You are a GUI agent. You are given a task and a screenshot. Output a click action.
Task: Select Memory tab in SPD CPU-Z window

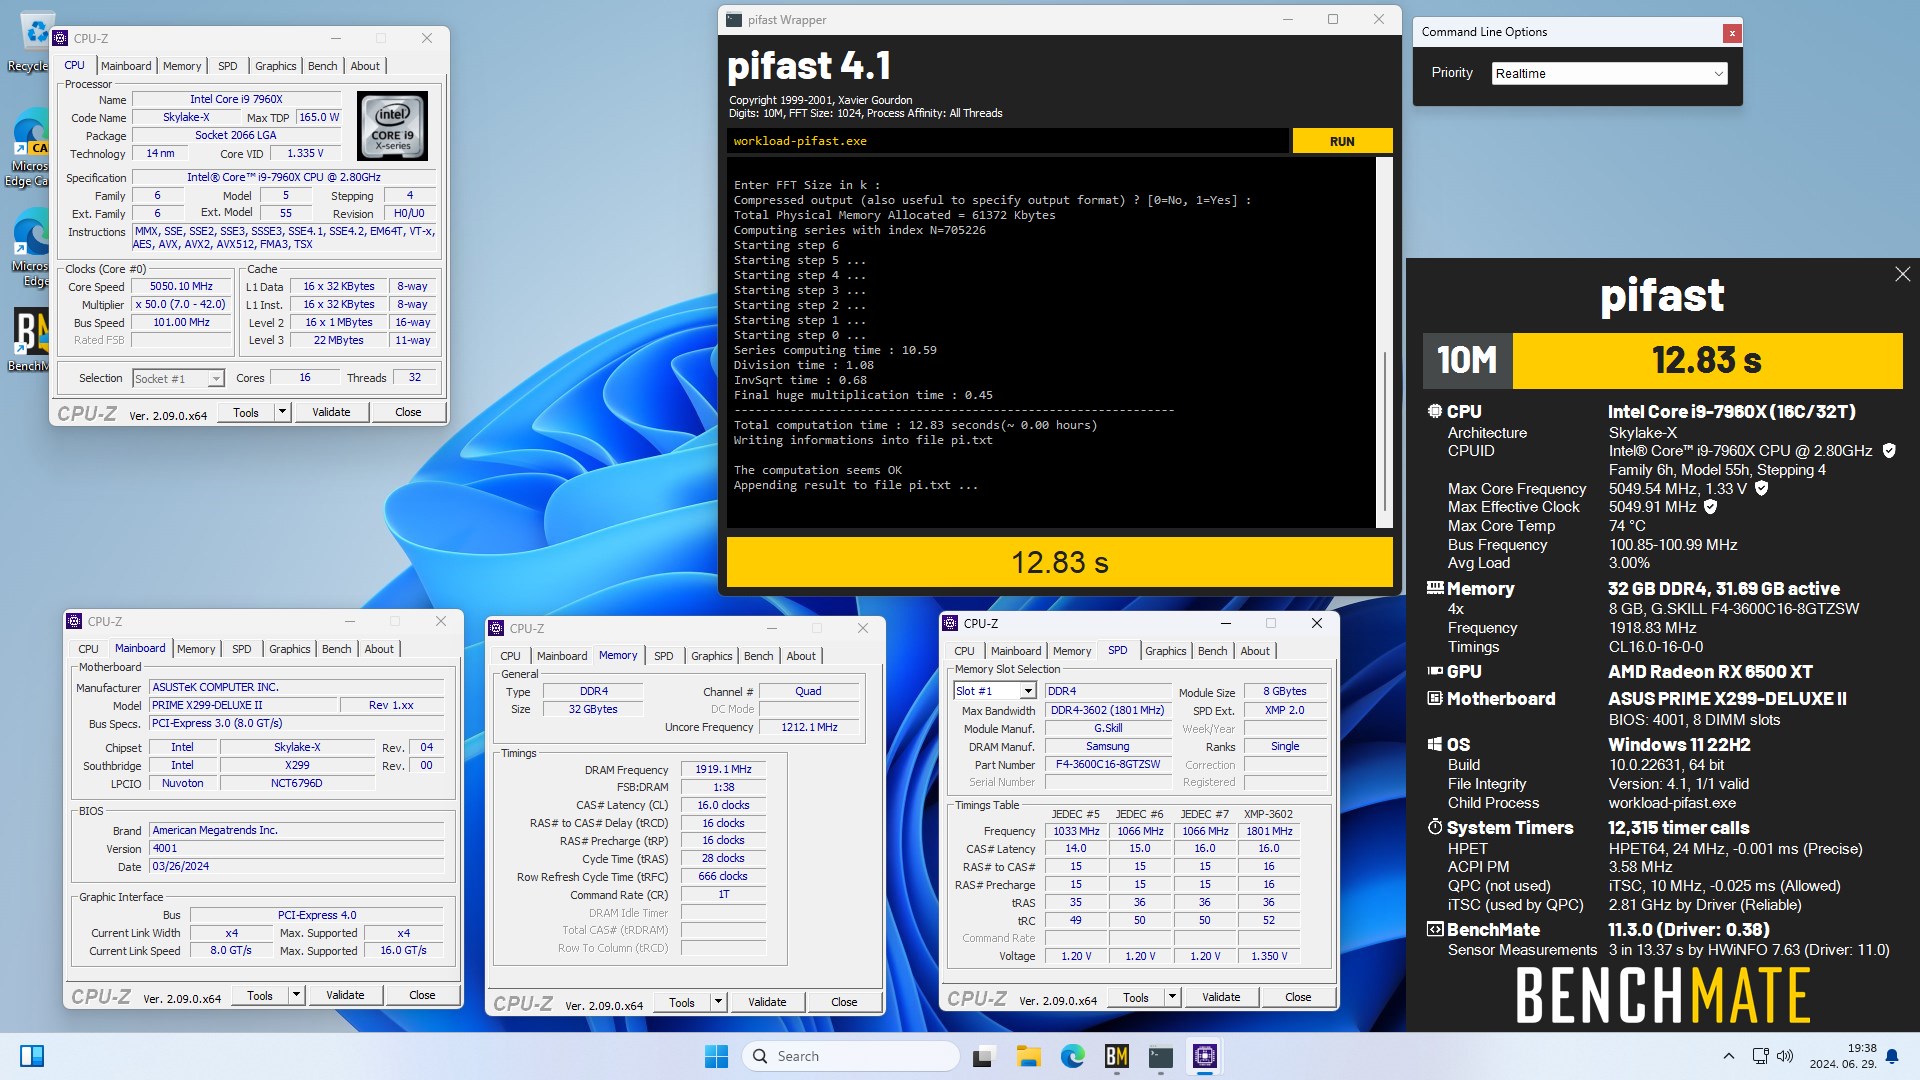pyautogui.click(x=1072, y=651)
